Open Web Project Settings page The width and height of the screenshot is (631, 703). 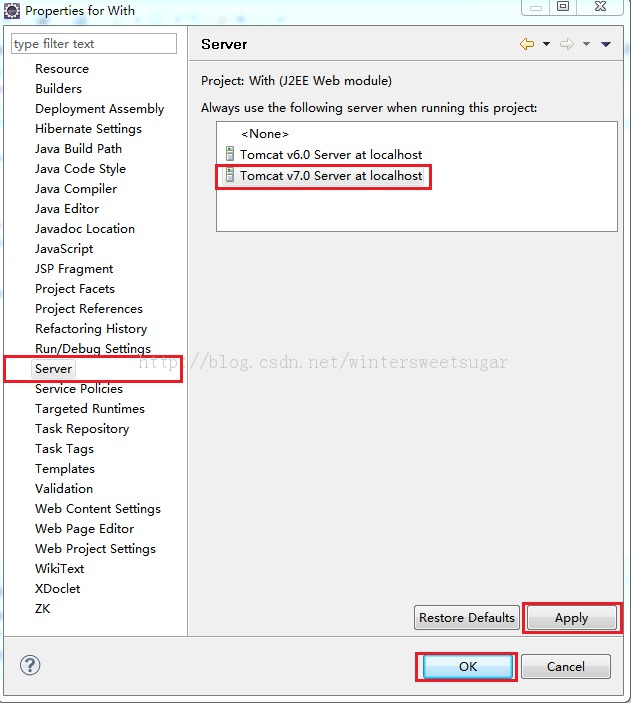coord(95,548)
